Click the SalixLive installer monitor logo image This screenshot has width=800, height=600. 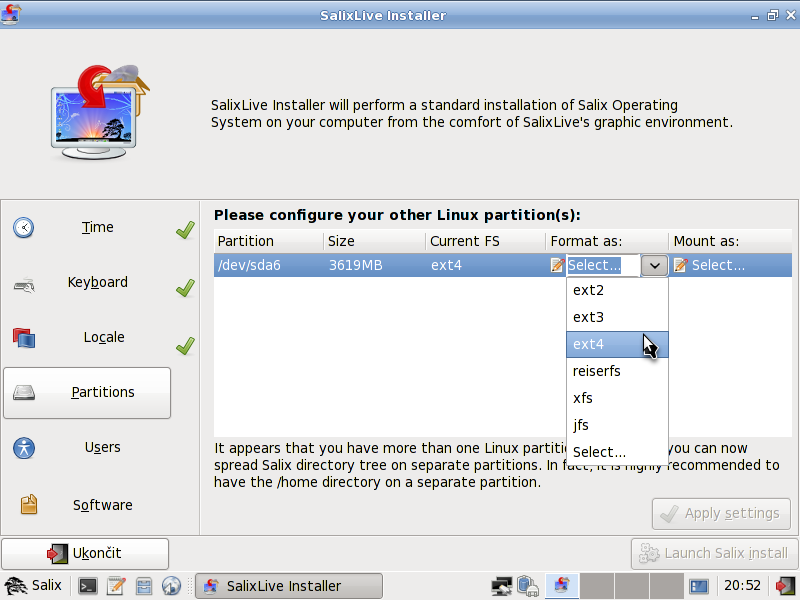pyautogui.click(x=99, y=112)
